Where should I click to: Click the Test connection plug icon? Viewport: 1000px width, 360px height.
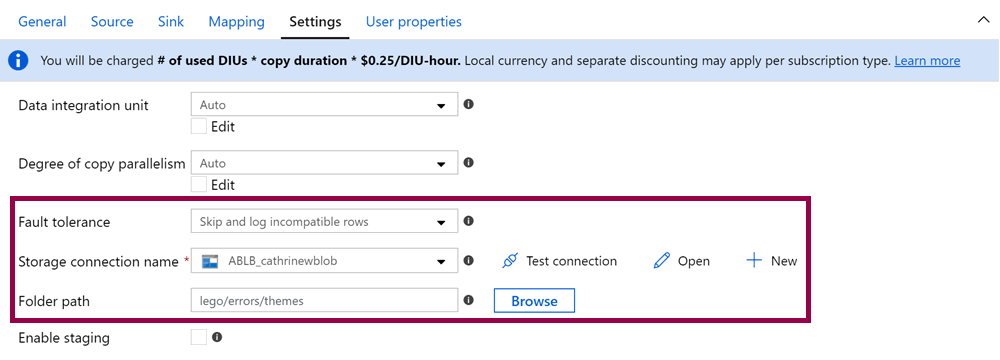[510, 261]
